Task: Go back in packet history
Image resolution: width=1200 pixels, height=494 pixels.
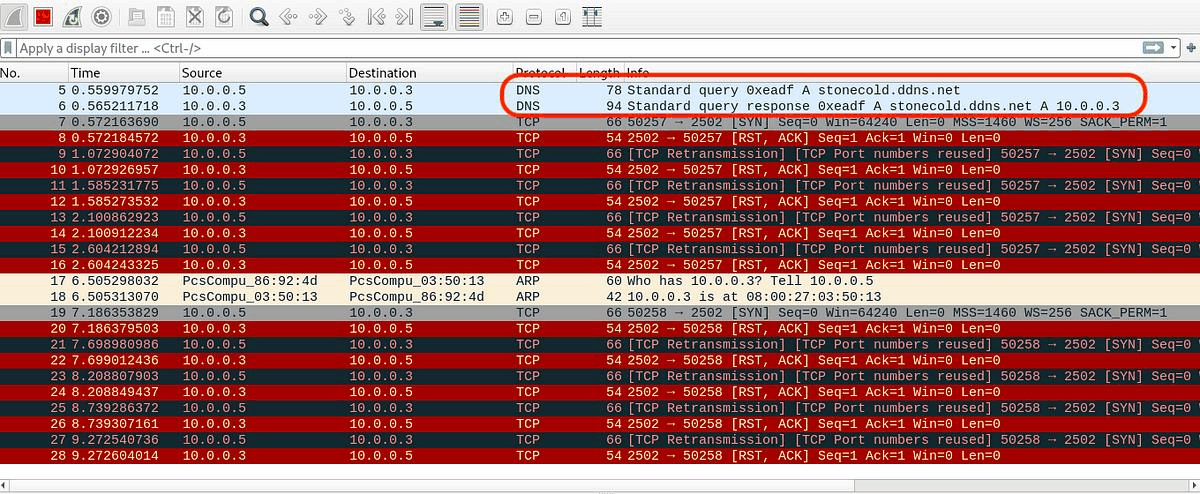Action: pos(288,16)
